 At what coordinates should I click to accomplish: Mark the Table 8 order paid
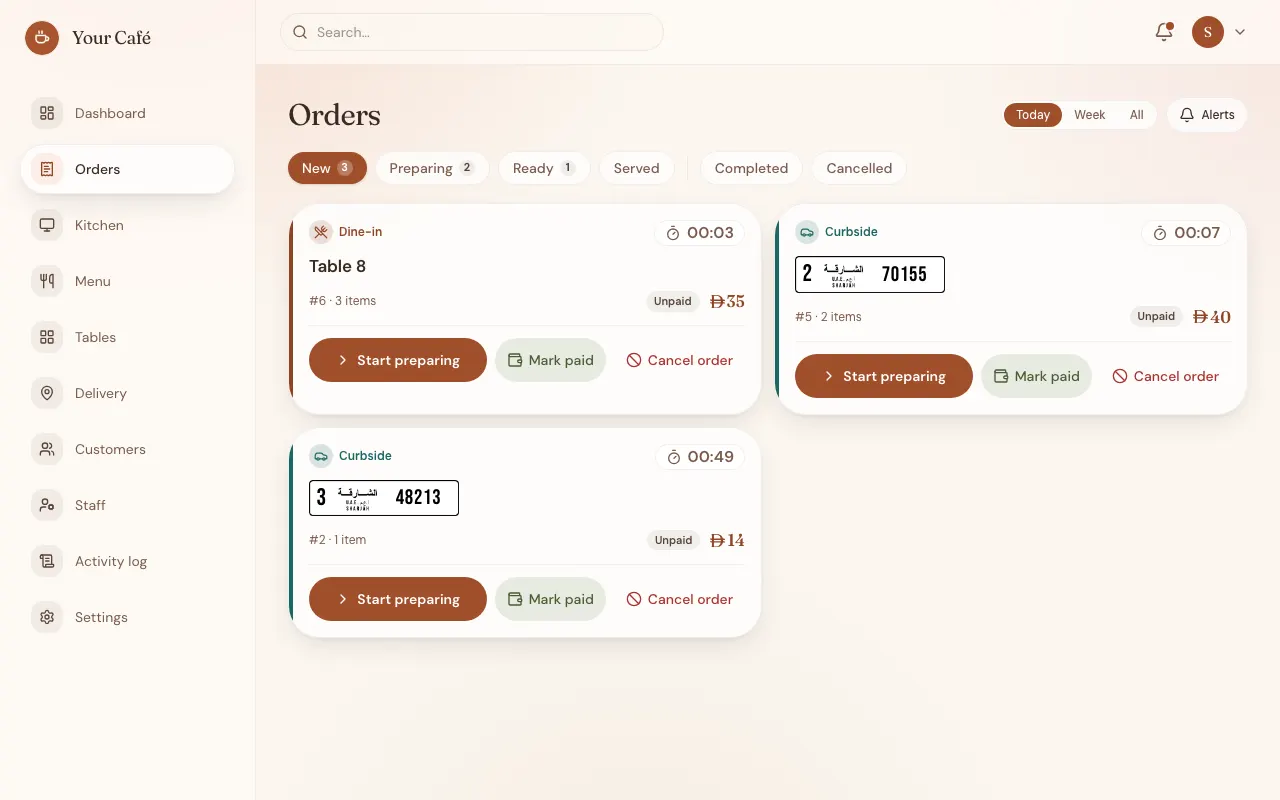point(550,360)
